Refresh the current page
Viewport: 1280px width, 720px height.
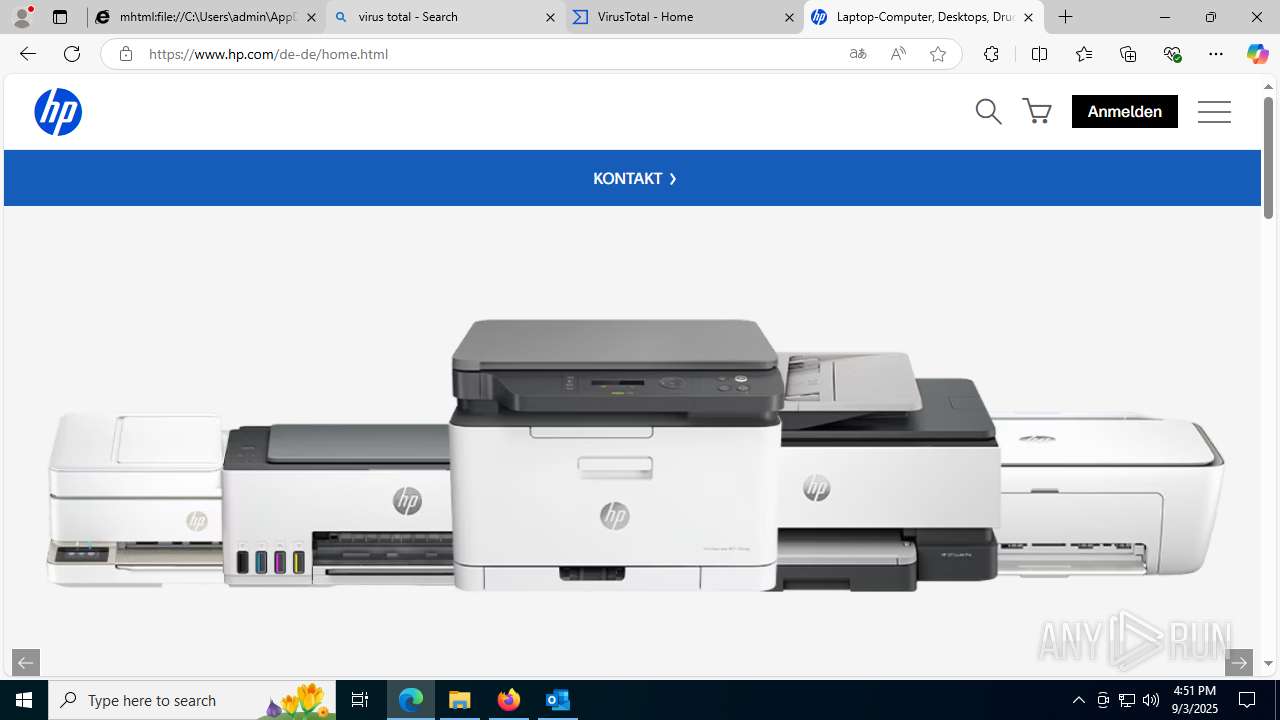pos(72,54)
